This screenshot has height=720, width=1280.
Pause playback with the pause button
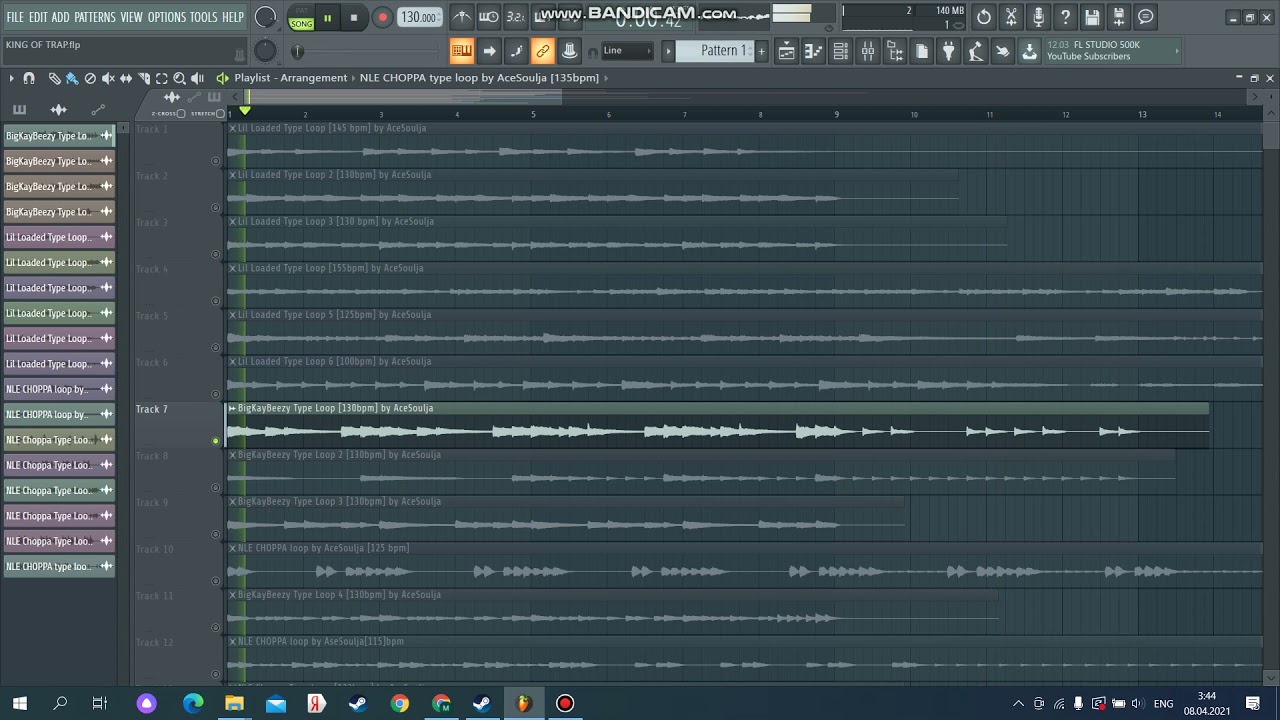(x=327, y=17)
